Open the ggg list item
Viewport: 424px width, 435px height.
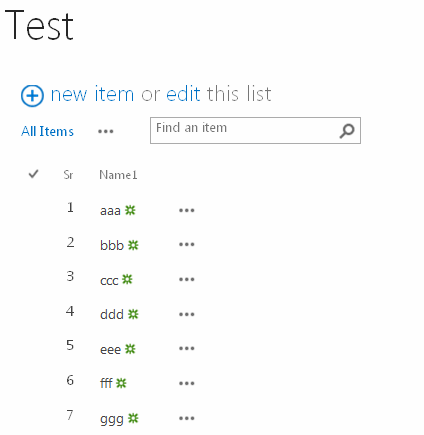(x=112, y=419)
